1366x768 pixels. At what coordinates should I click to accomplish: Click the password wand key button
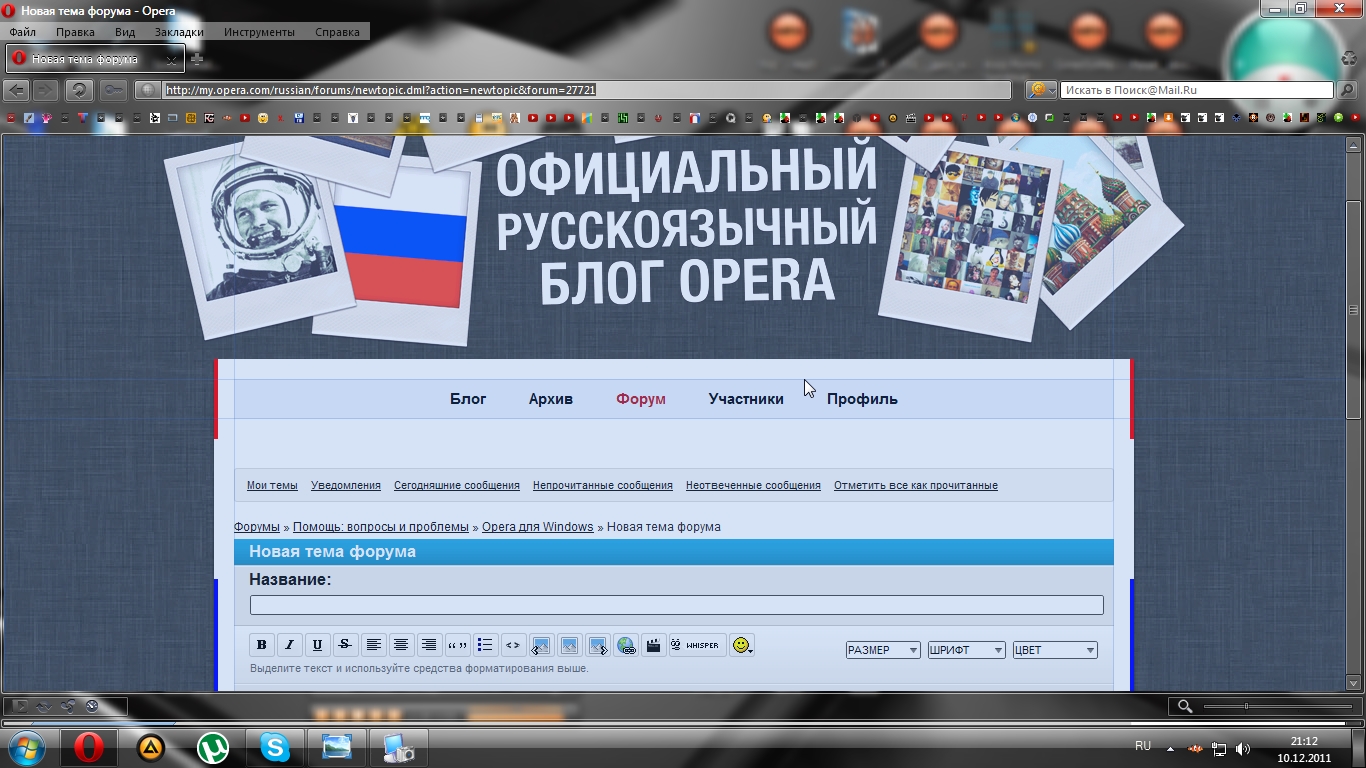coord(113,90)
